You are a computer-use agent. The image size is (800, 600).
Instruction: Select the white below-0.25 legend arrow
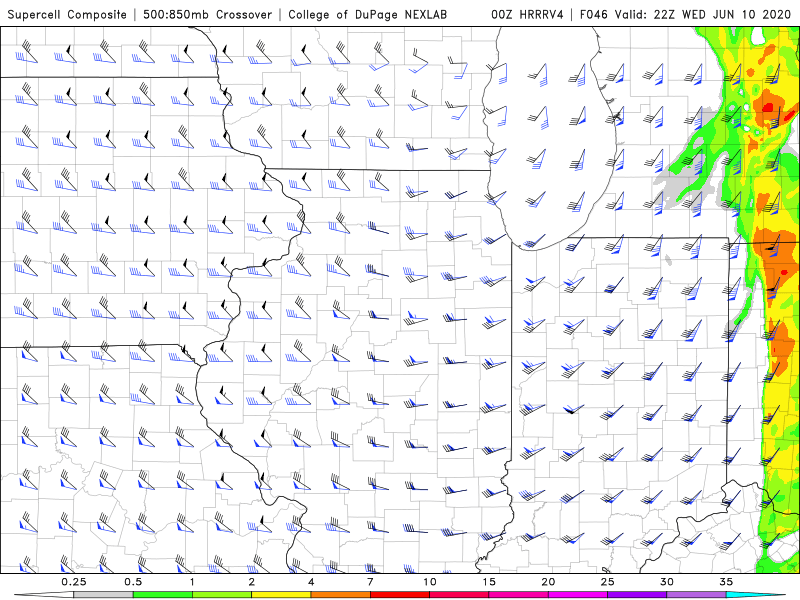click(x=44, y=595)
